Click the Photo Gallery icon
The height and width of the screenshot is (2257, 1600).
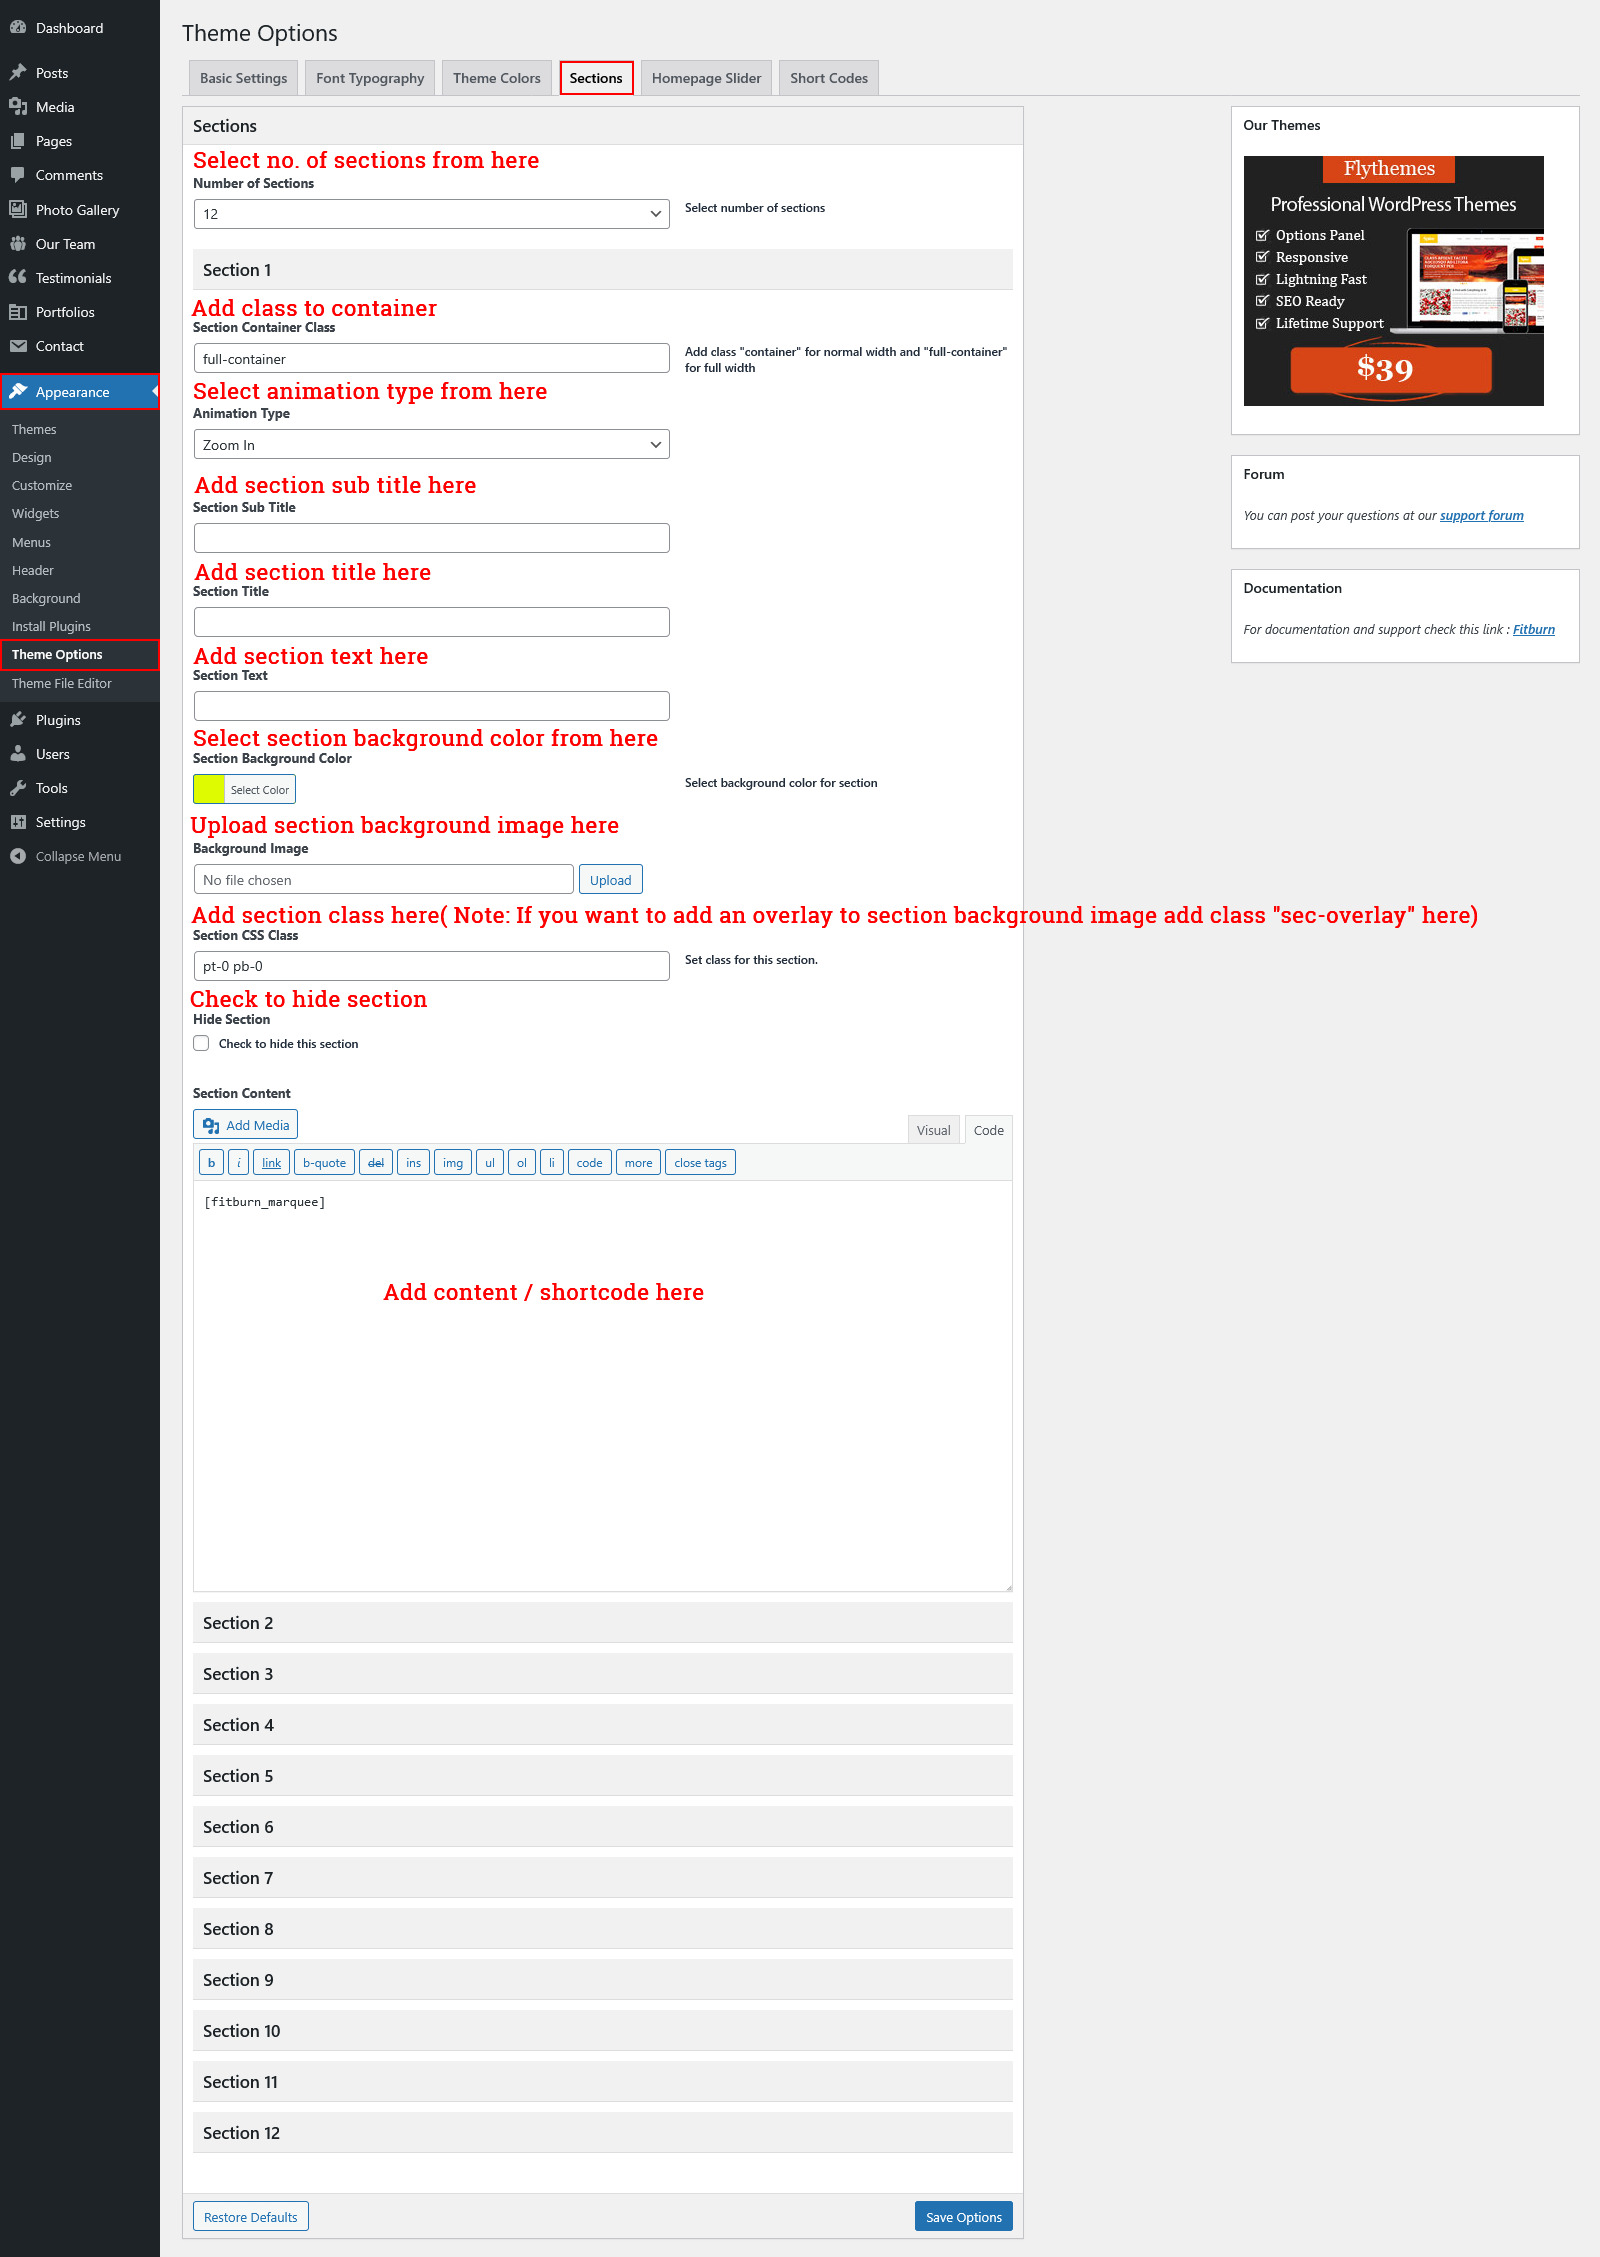[x=18, y=210]
